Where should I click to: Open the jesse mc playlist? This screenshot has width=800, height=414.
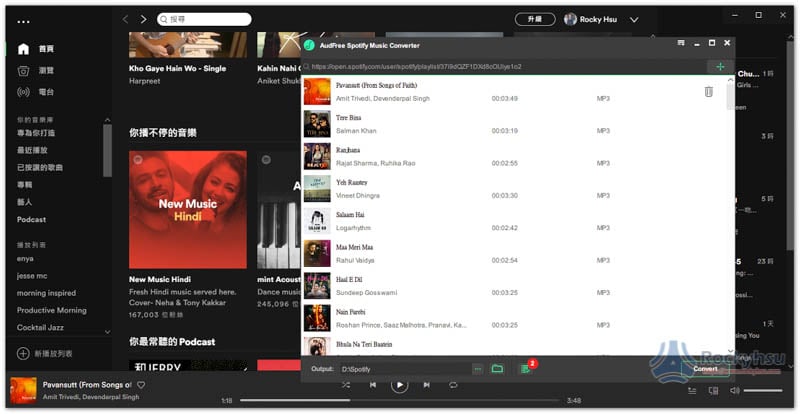click(32, 276)
